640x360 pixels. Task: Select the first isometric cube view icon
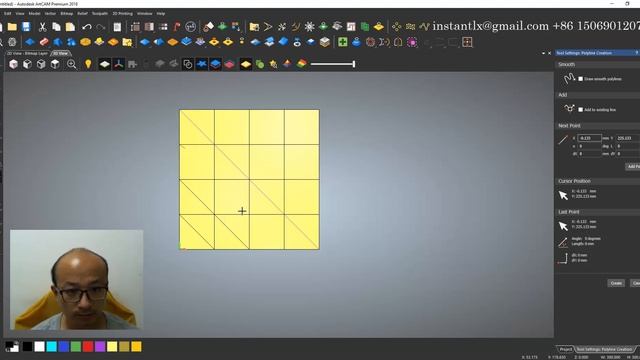[13, 64]
